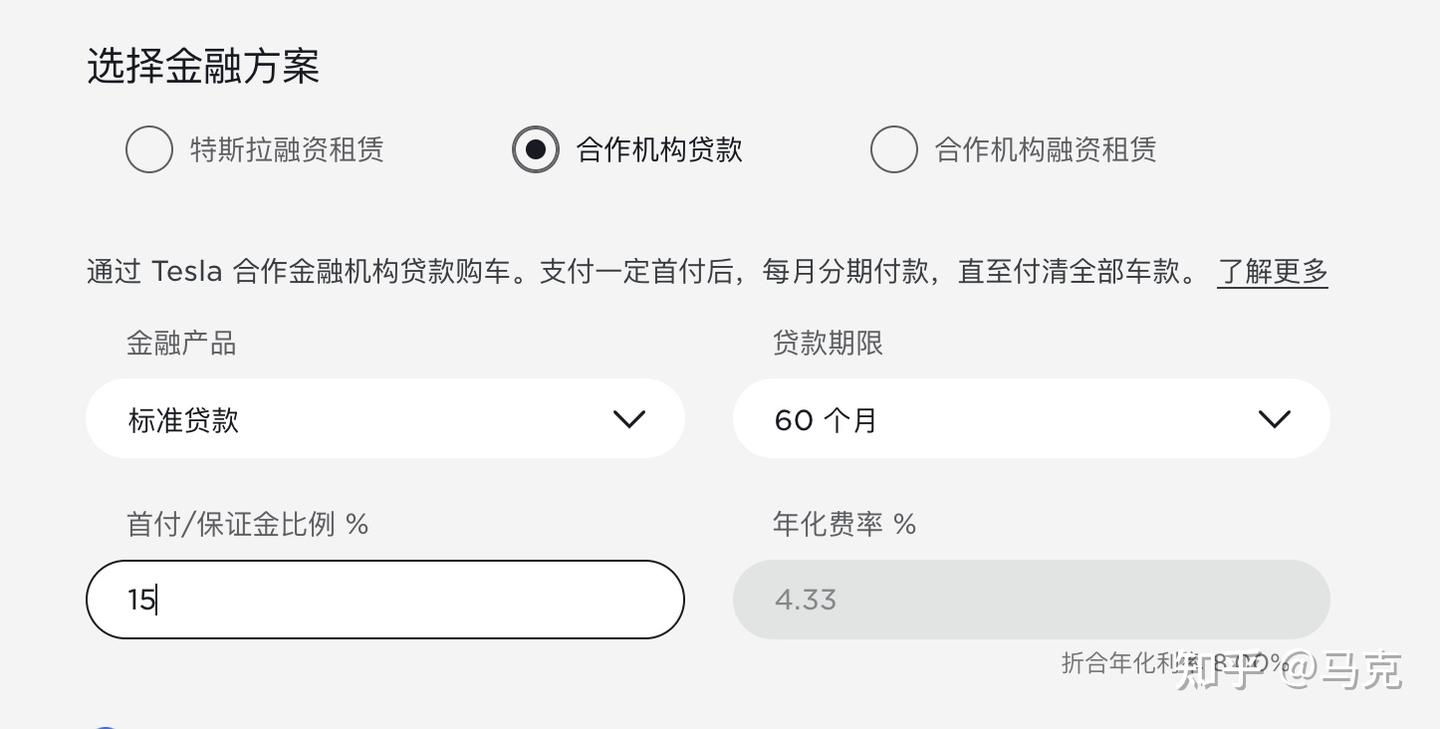Image resolution: width=1440 pixels, height=729 pixels.
Task: Click the chevron on the 金融产品 selector
Action: coord(630,419)
